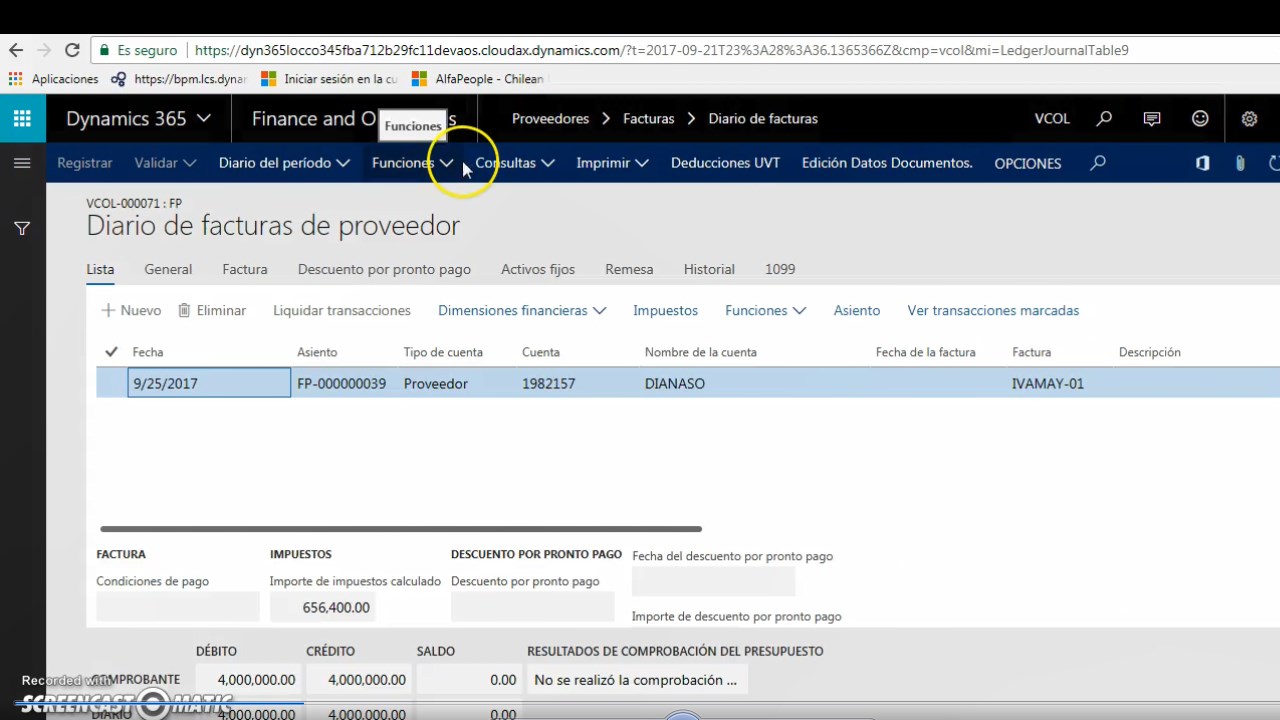Image resolution: width=1280 pixels, height=720 pixels.
Task: Open the grid toolbar Funciones dropdown
Action: 765,310
